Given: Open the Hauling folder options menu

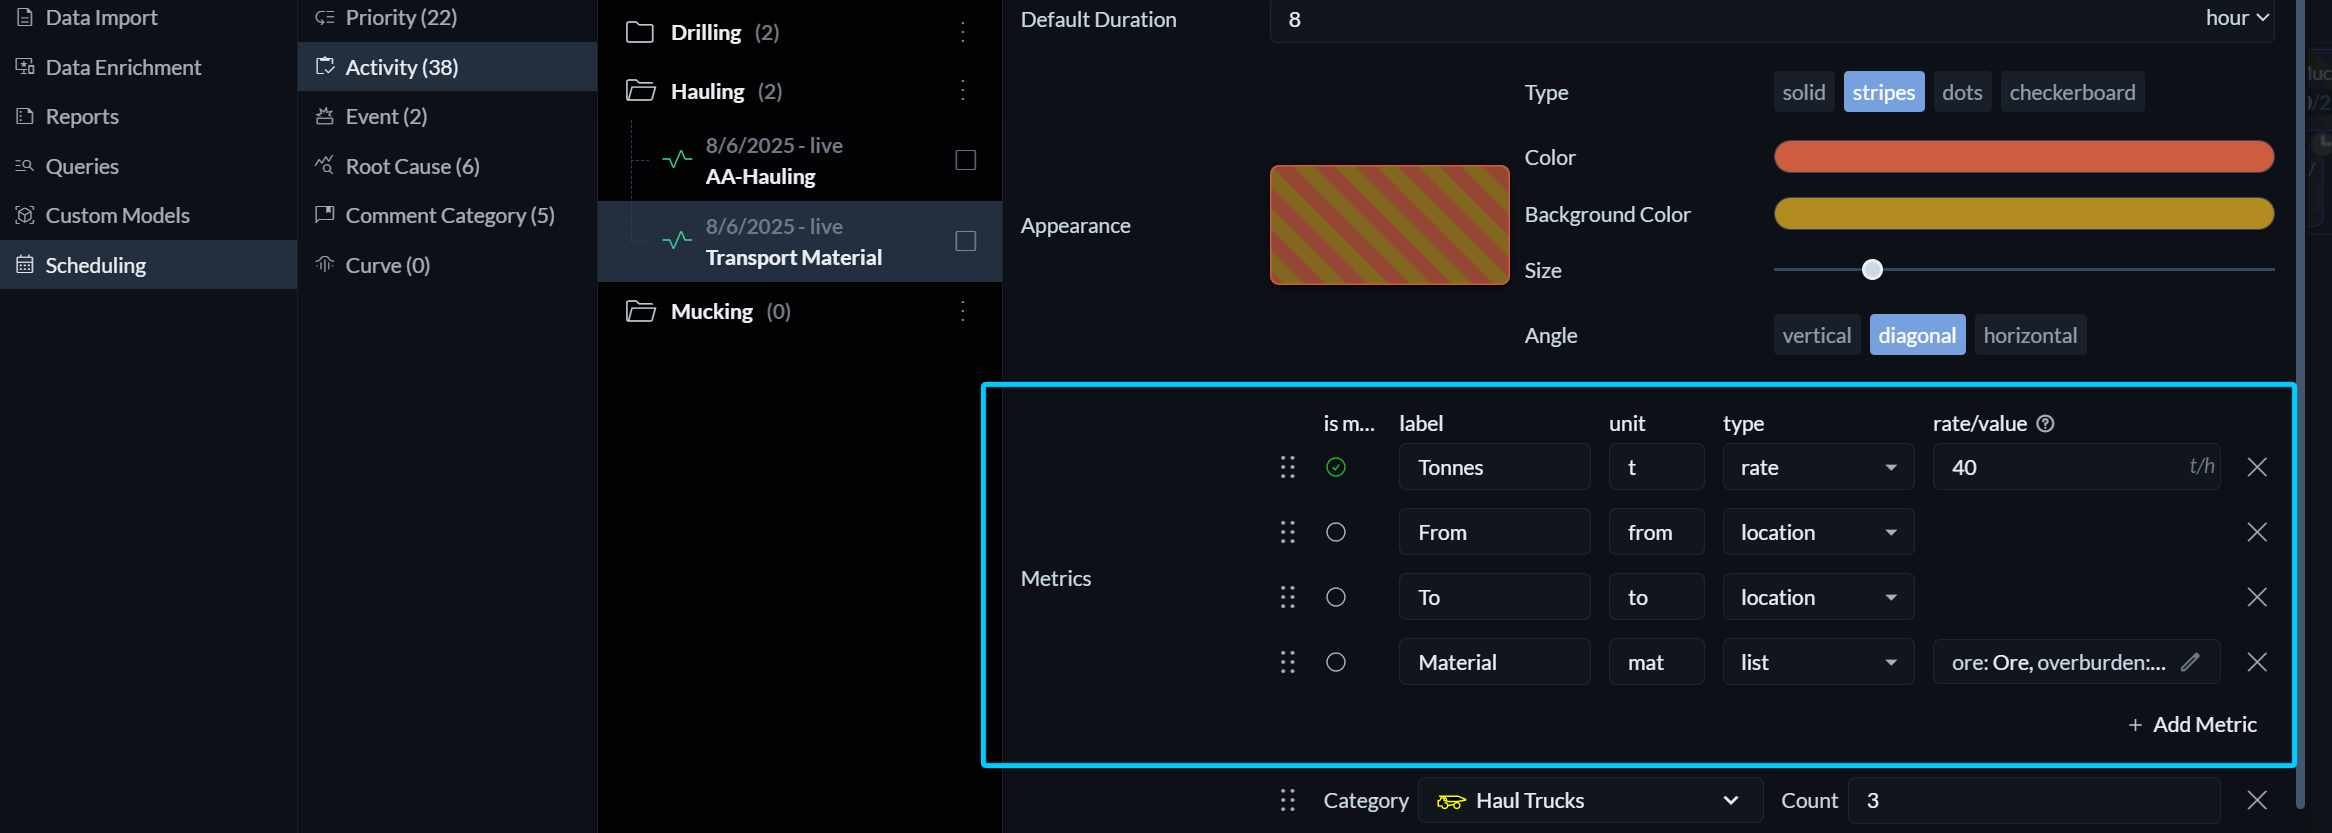Looking at the screenshot, I should (x=963, y=91).
